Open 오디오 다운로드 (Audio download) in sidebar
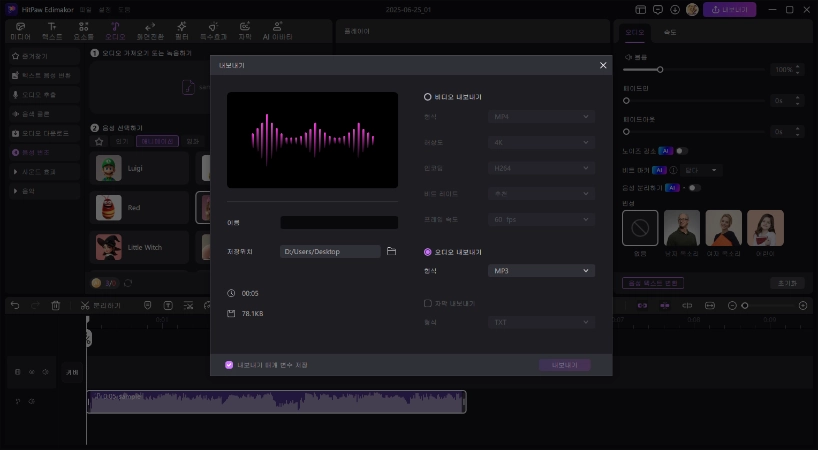The width and height of the screenshot is (818, 450). (44, 133)
